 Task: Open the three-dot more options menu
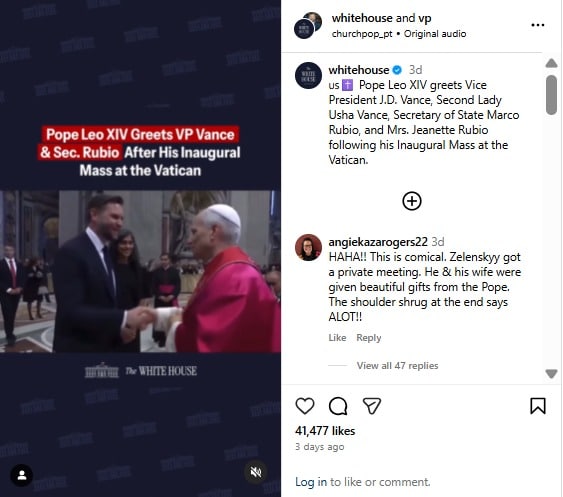[538, 25]
